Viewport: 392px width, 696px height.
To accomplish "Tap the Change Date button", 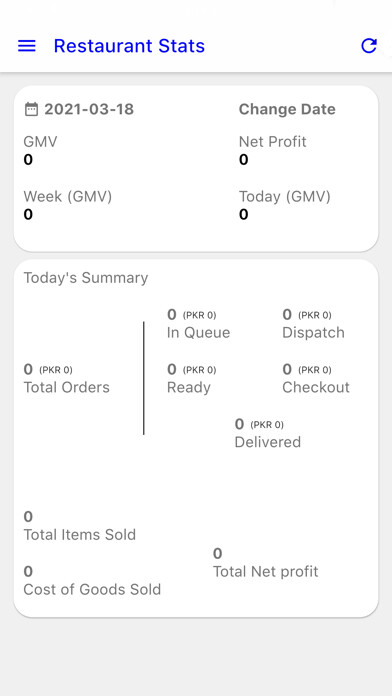I will [287, 109].
